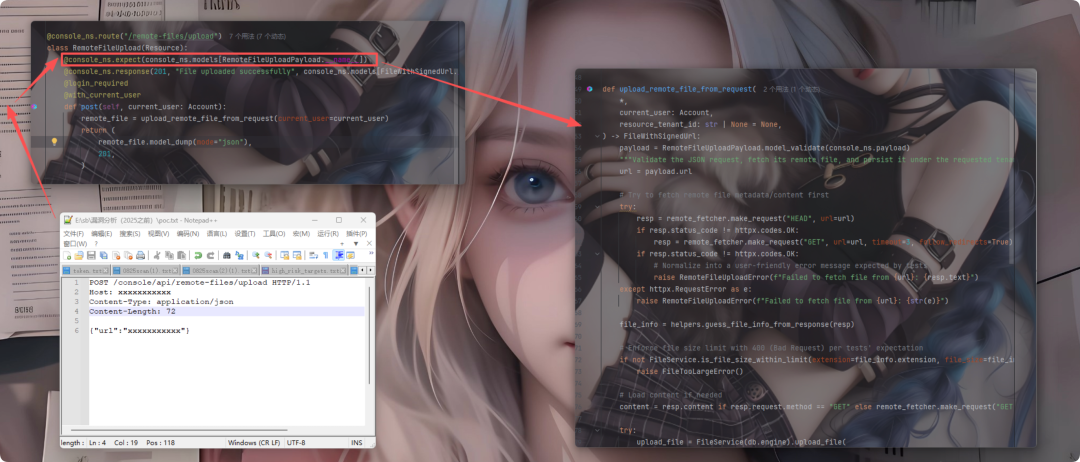1080x462 pixels.
Task: Open the 编辑(E) menu
Action: (102, 233)
